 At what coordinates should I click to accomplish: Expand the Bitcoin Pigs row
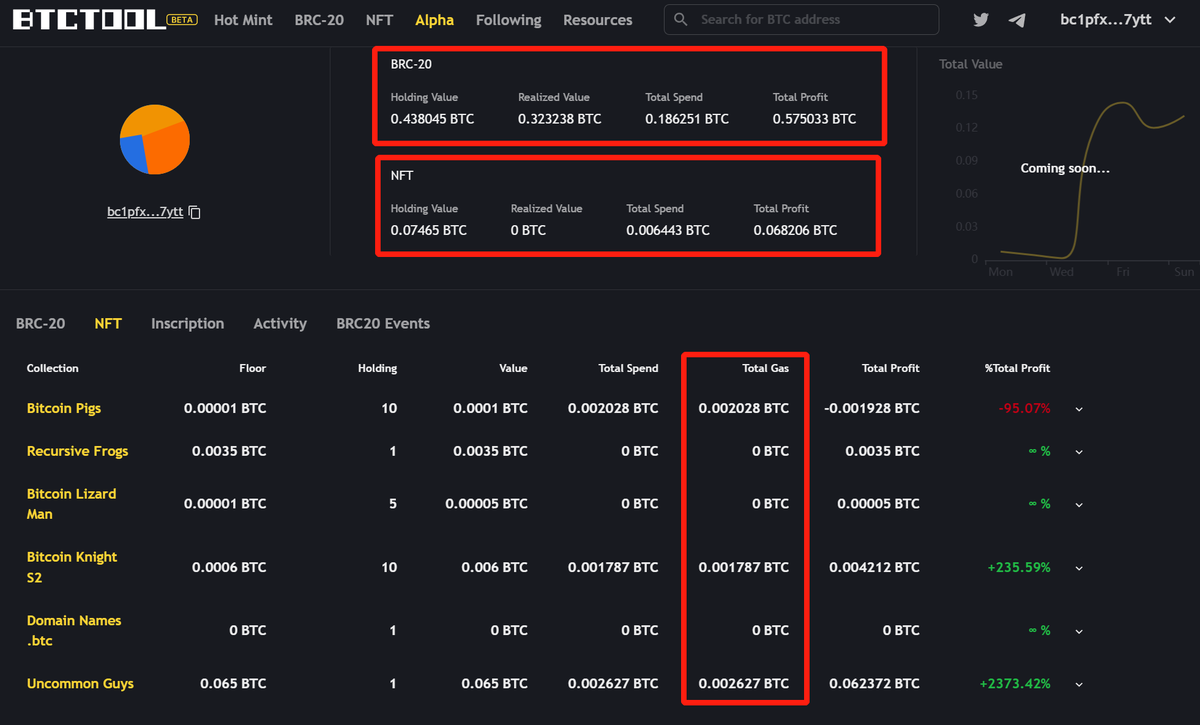pos(1079,409)
